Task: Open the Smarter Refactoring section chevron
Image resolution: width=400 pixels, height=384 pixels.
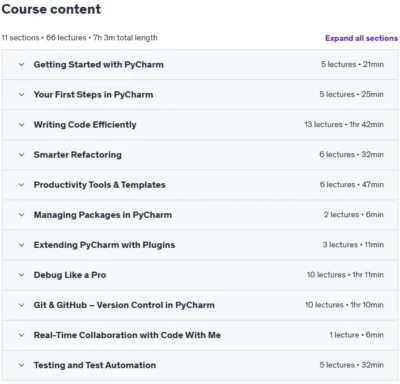Action: click(x=21, y=155)
